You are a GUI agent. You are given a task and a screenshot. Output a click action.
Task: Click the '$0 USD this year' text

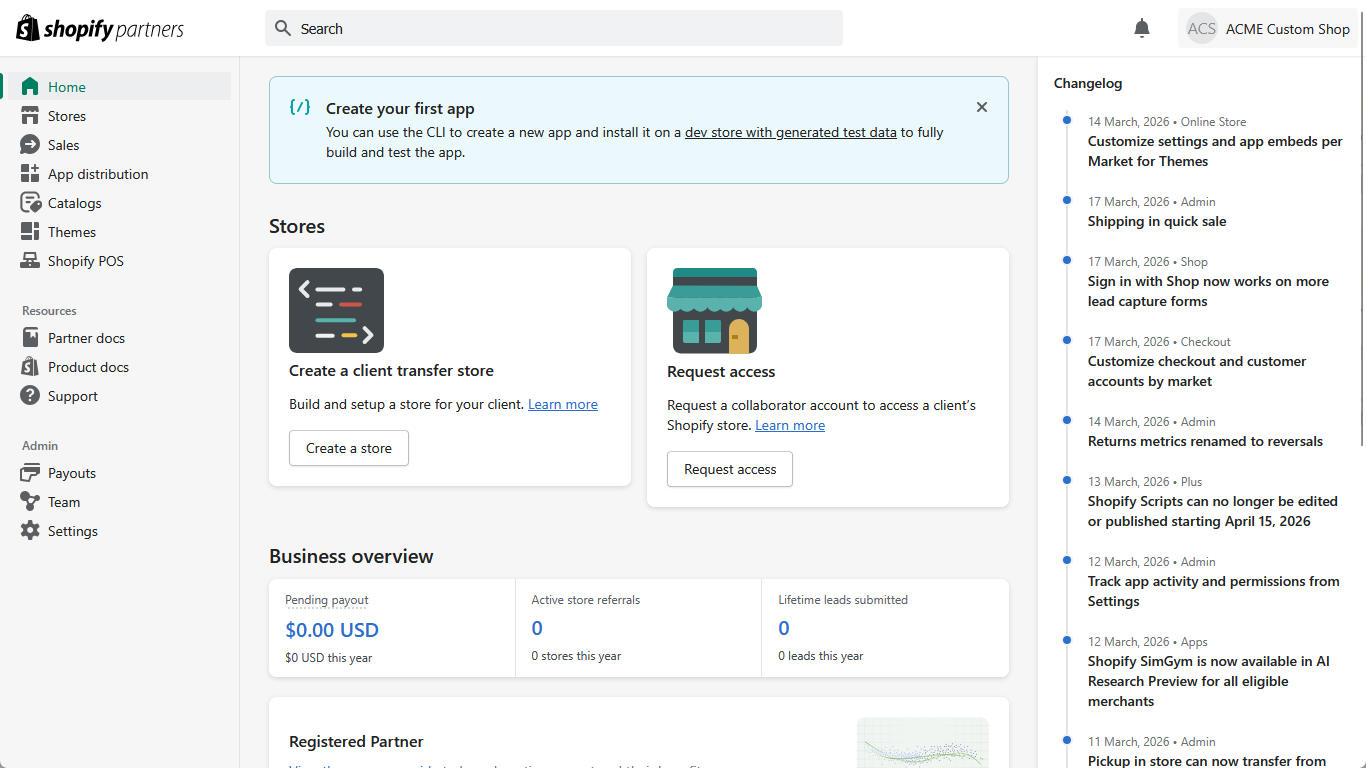pyautogui.click(x=328, y=658)
